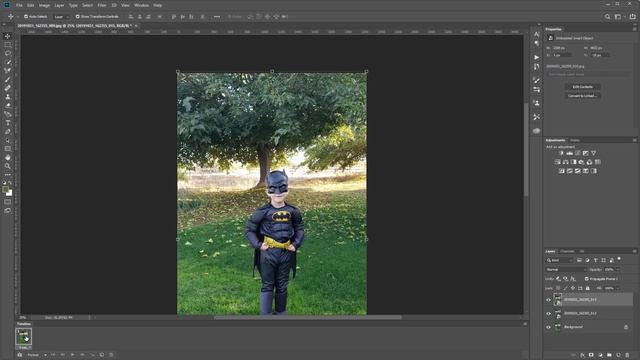
Task: Add an Invert adjustment
Action: pyautogui.click(x=562, y=171)
